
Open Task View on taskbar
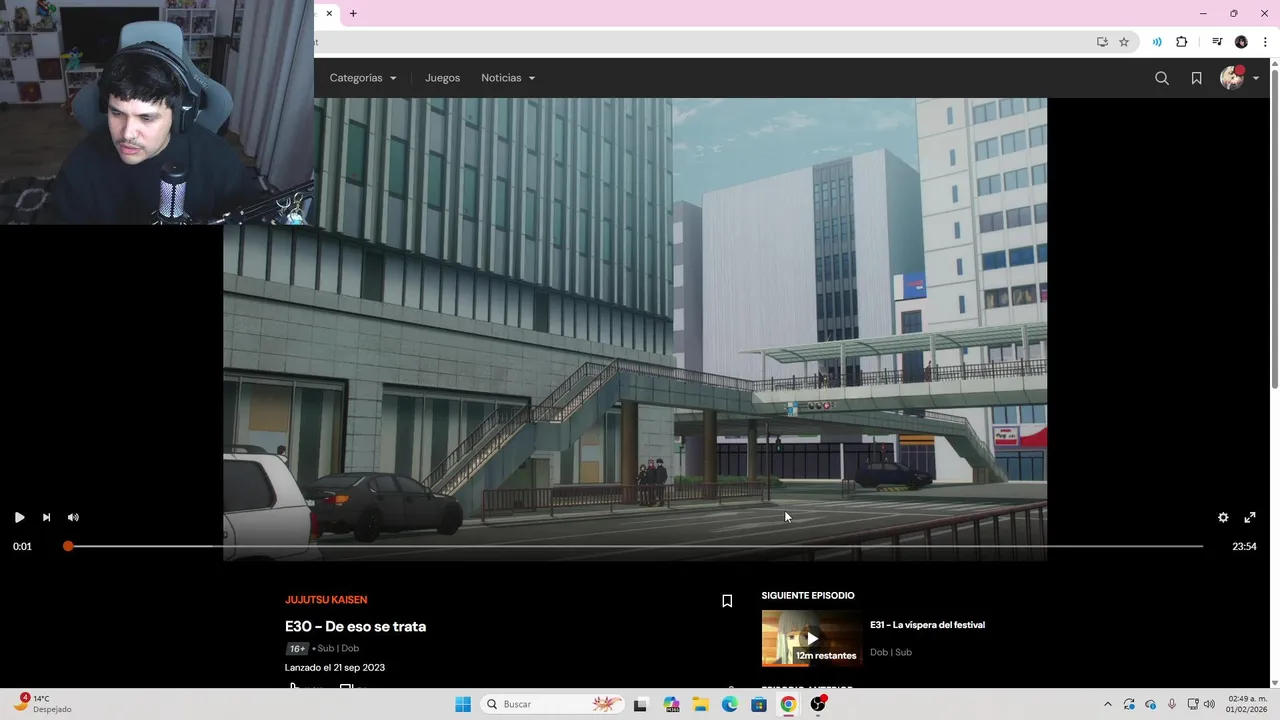click(641, 704)
